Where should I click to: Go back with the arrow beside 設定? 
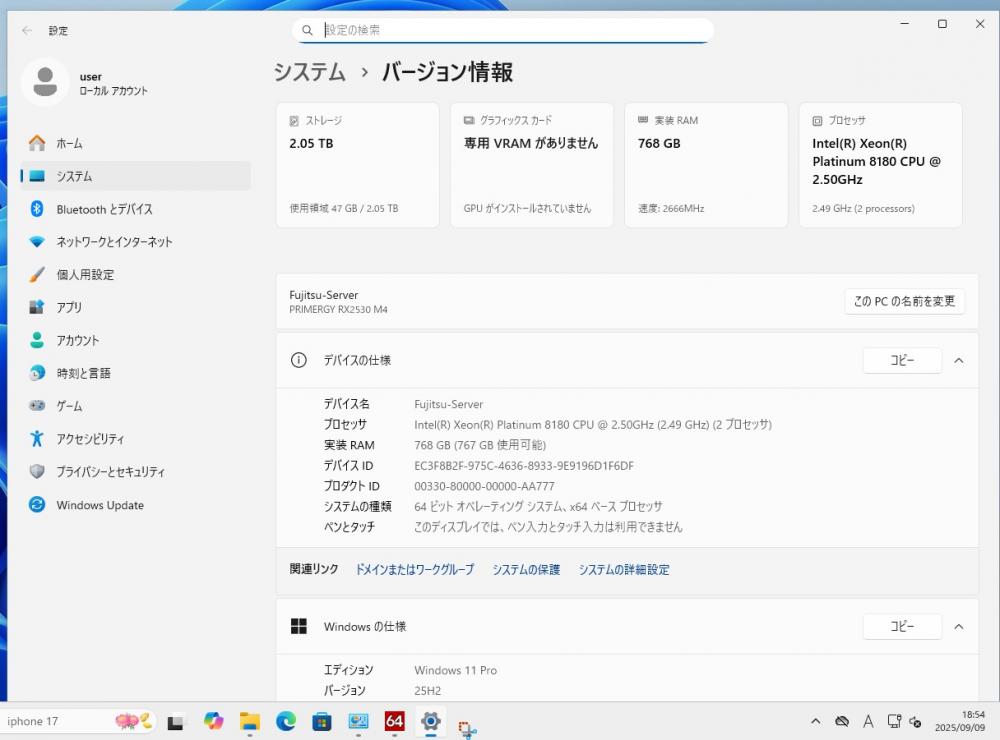click(x=27, y=31)
